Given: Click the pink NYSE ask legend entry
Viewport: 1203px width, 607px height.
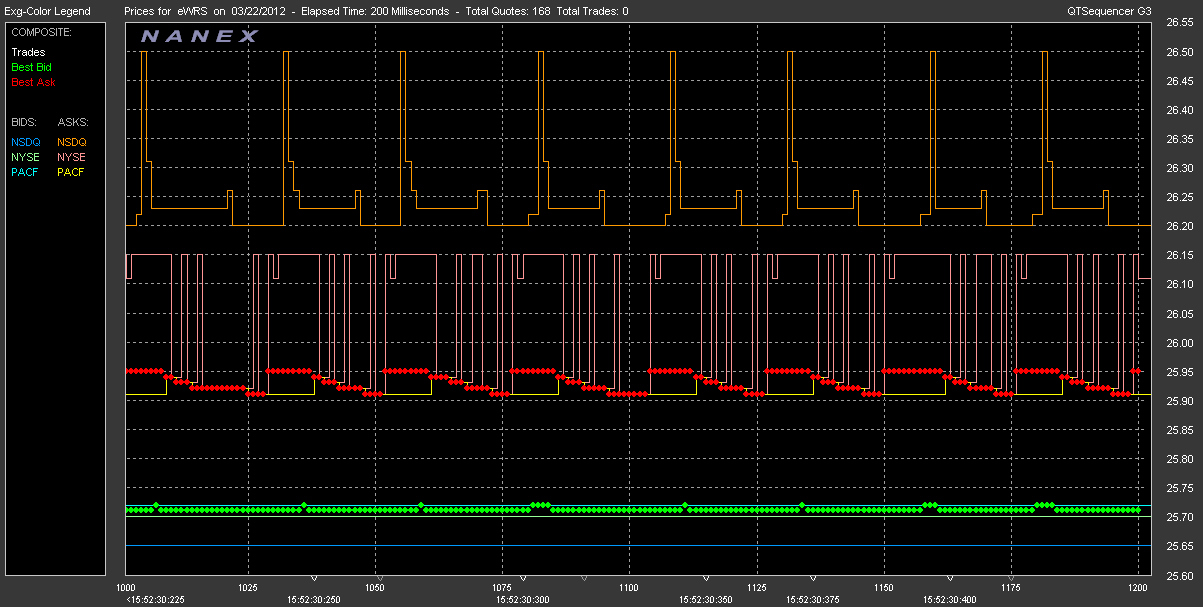Looking at the screenshot, I should (72, 157).
